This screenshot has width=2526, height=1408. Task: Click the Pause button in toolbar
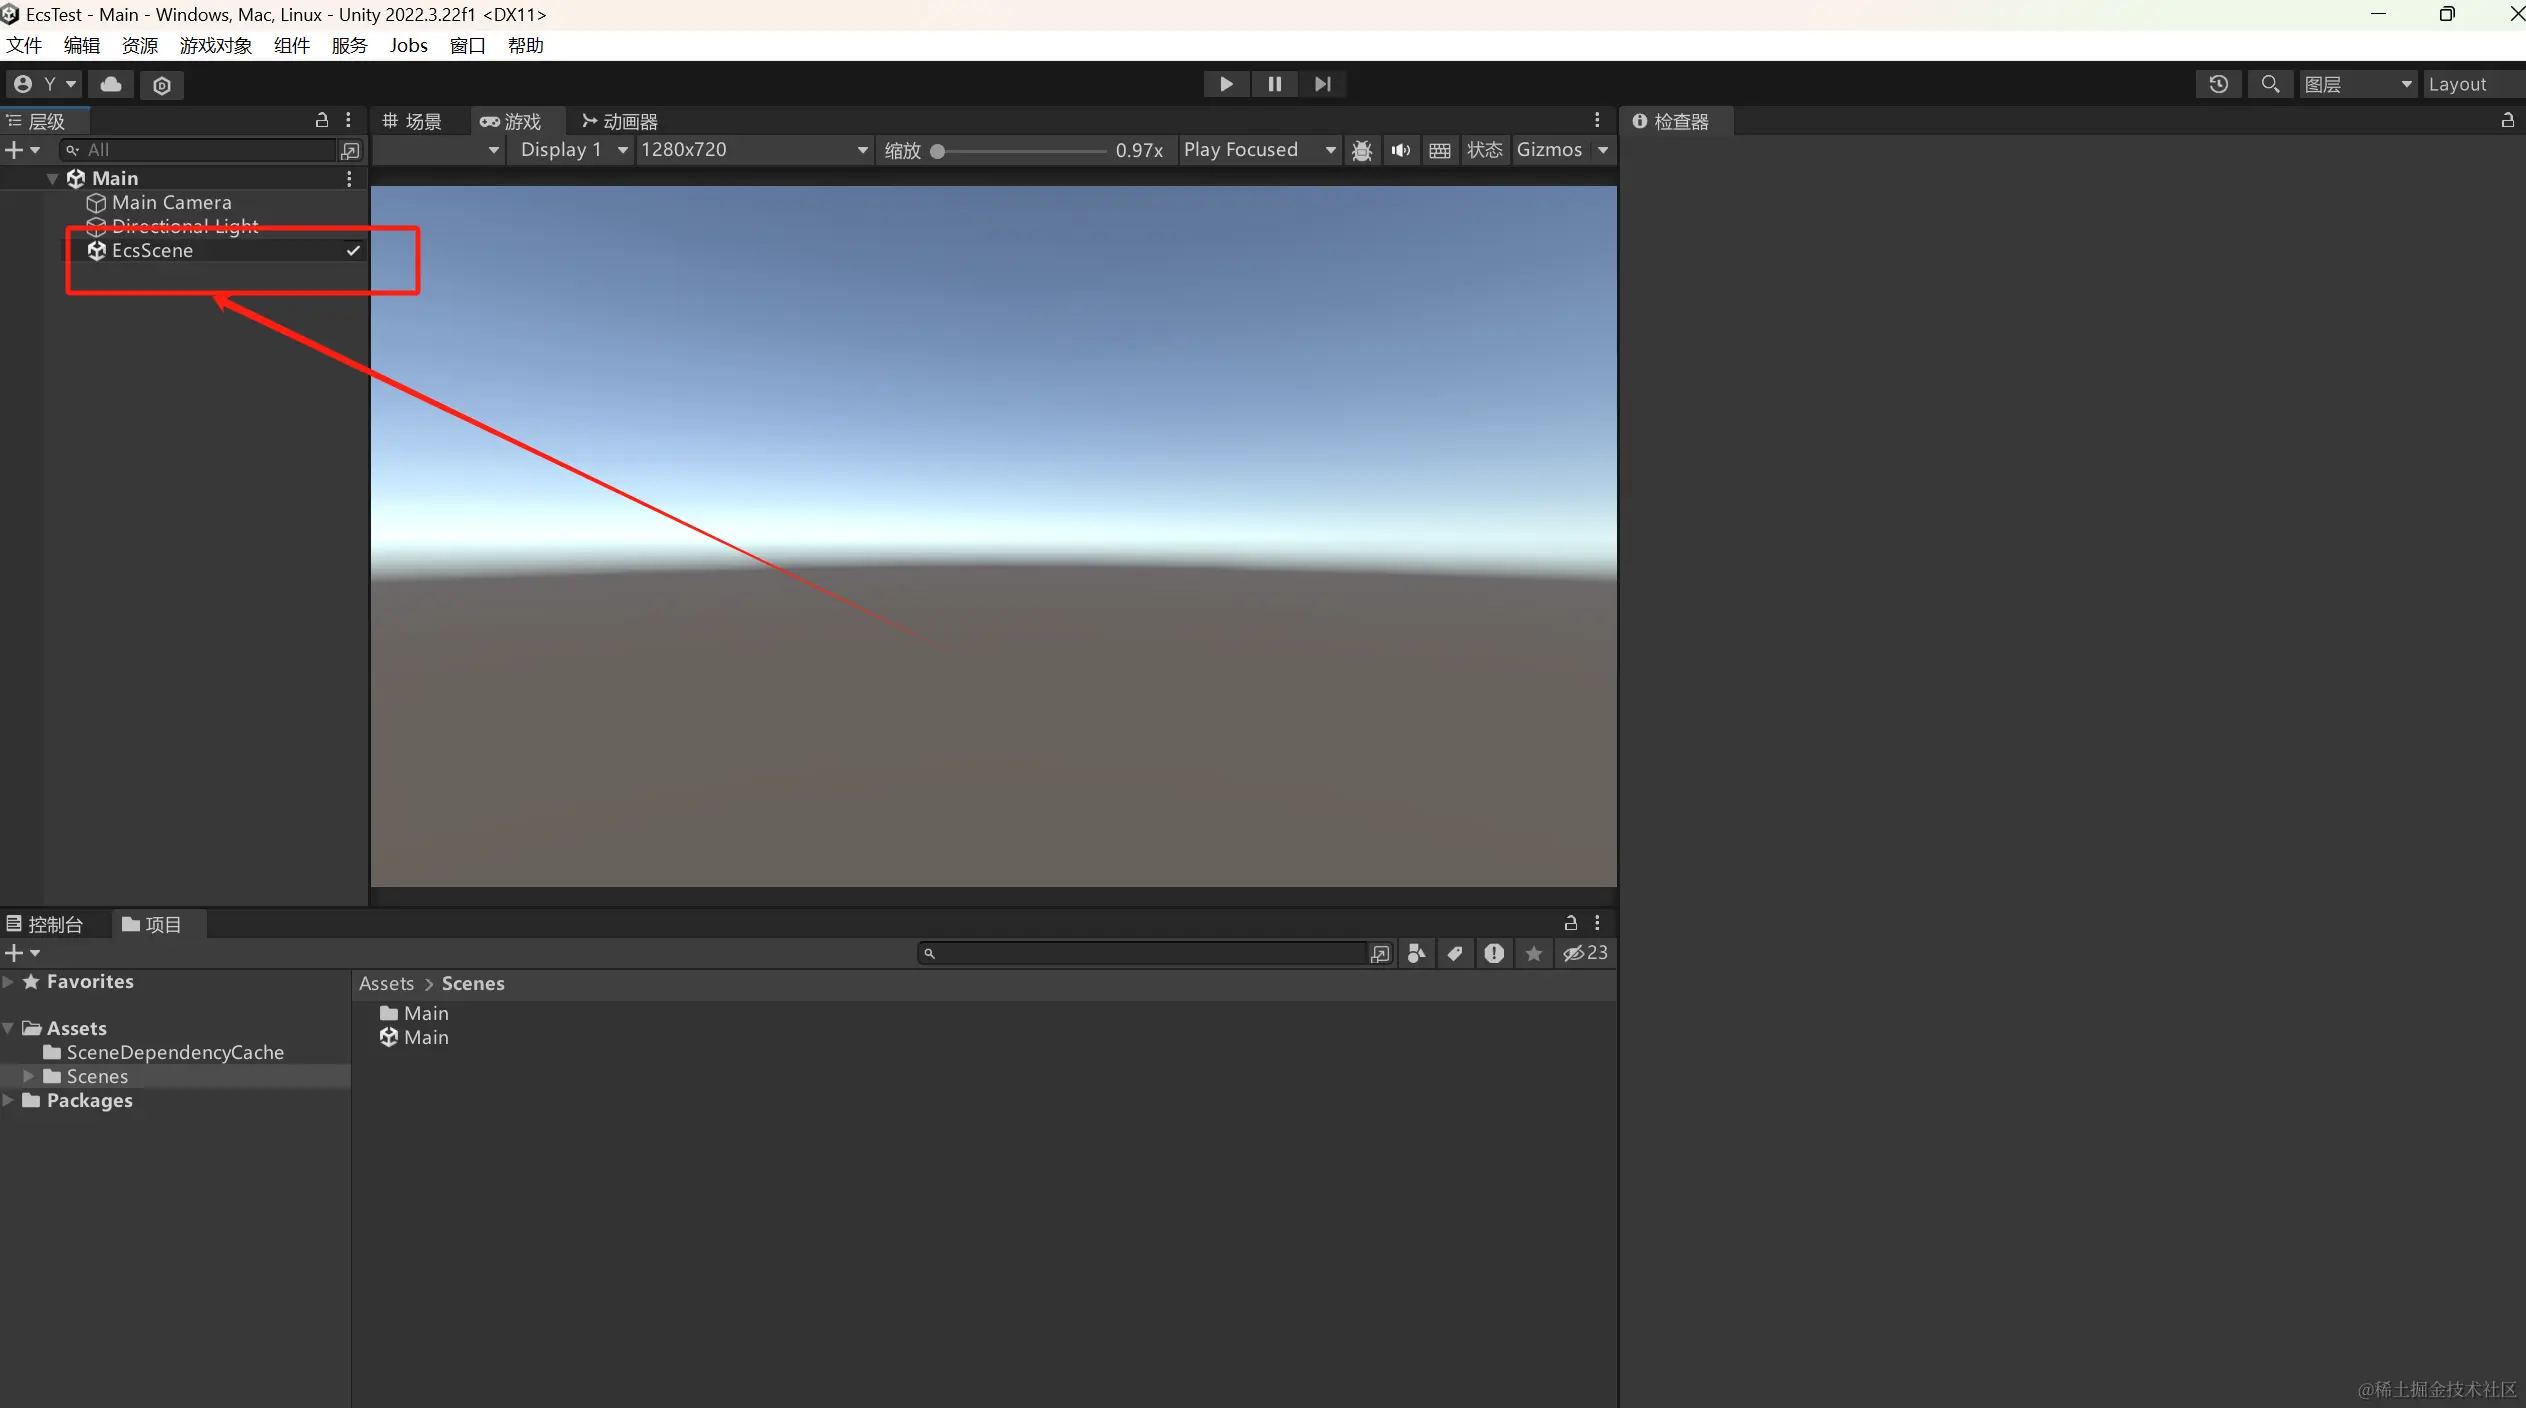[x=1274, y=84]
